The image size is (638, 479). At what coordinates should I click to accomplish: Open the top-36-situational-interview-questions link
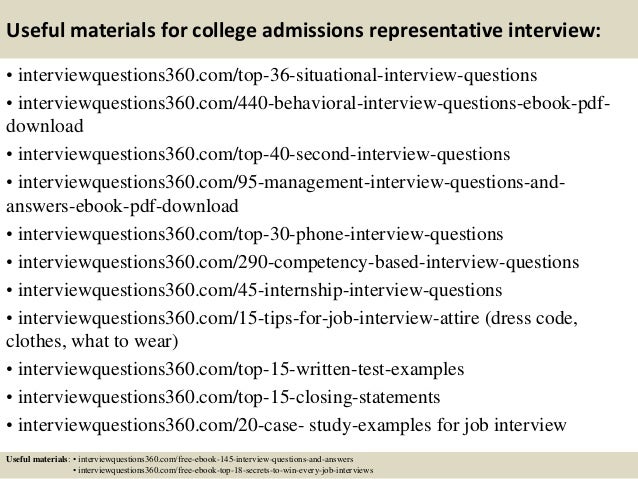point(277,76)
